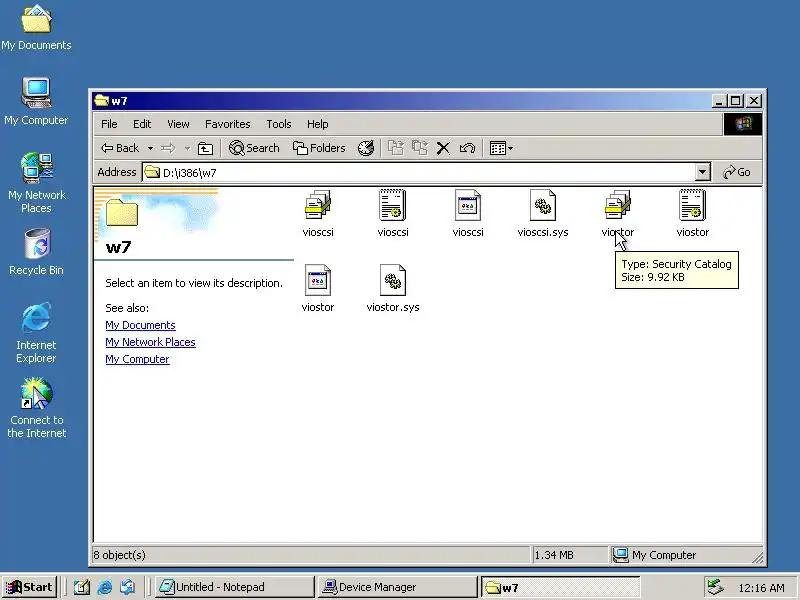
Task: Follow the My Network Places link
Action: 150,342
